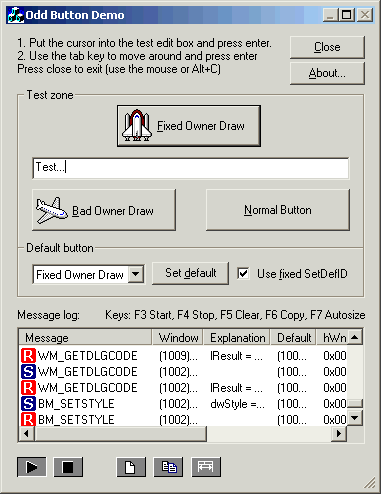Start message logging with the play icon

click(32, 467)
